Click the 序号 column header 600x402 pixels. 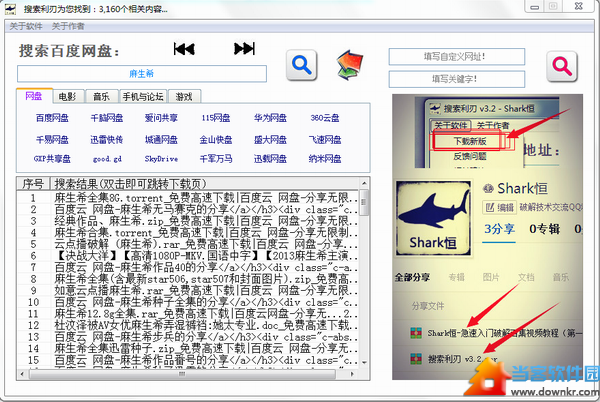pyautogui.click(x=33, y=184)
